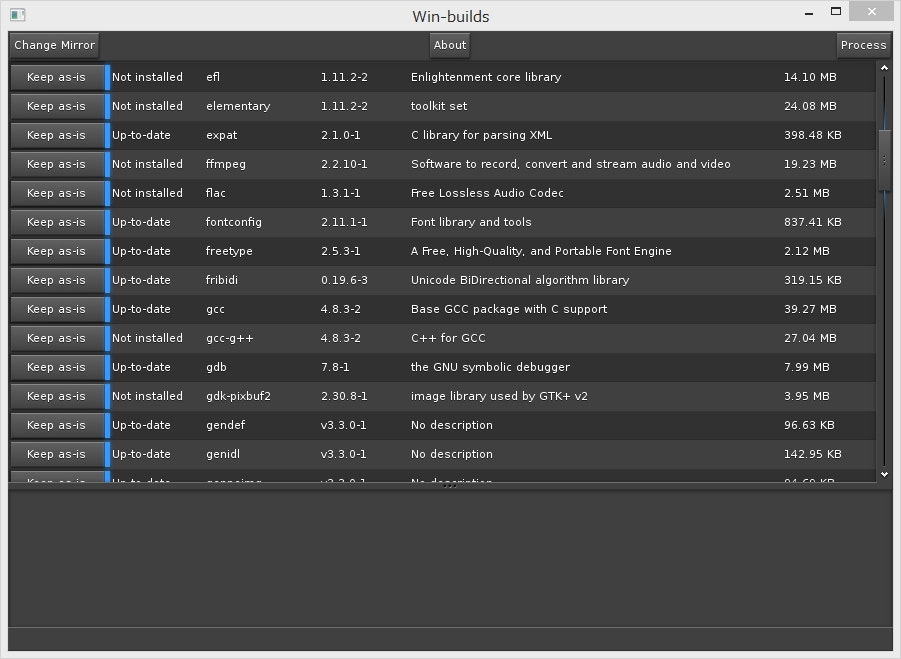901x659 pixels.
Task: Click Keep as-is button for freetype
Action: (57, 251)
